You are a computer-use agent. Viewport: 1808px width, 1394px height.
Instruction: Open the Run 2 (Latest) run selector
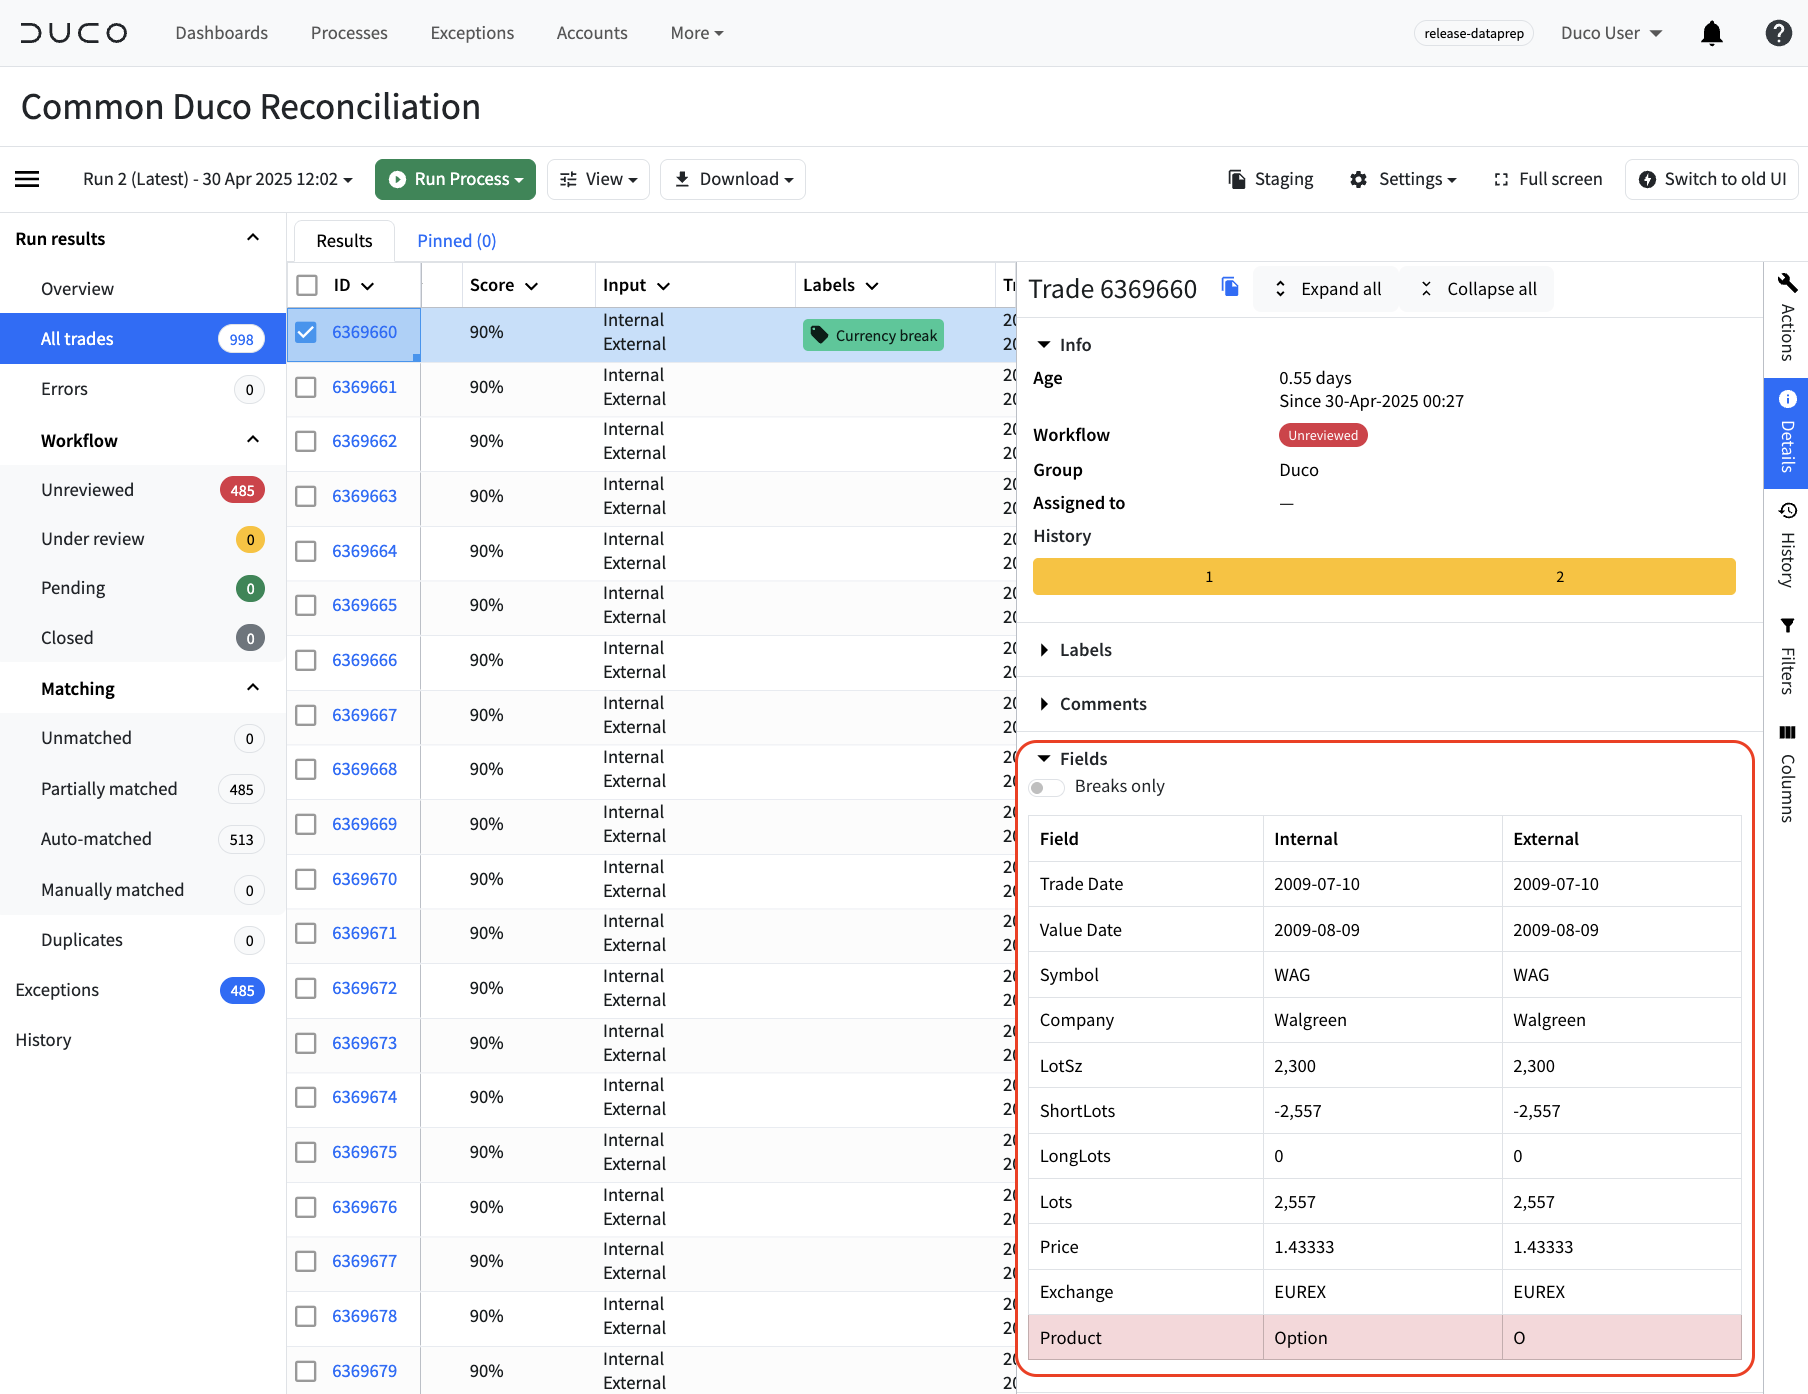[218, 179]
